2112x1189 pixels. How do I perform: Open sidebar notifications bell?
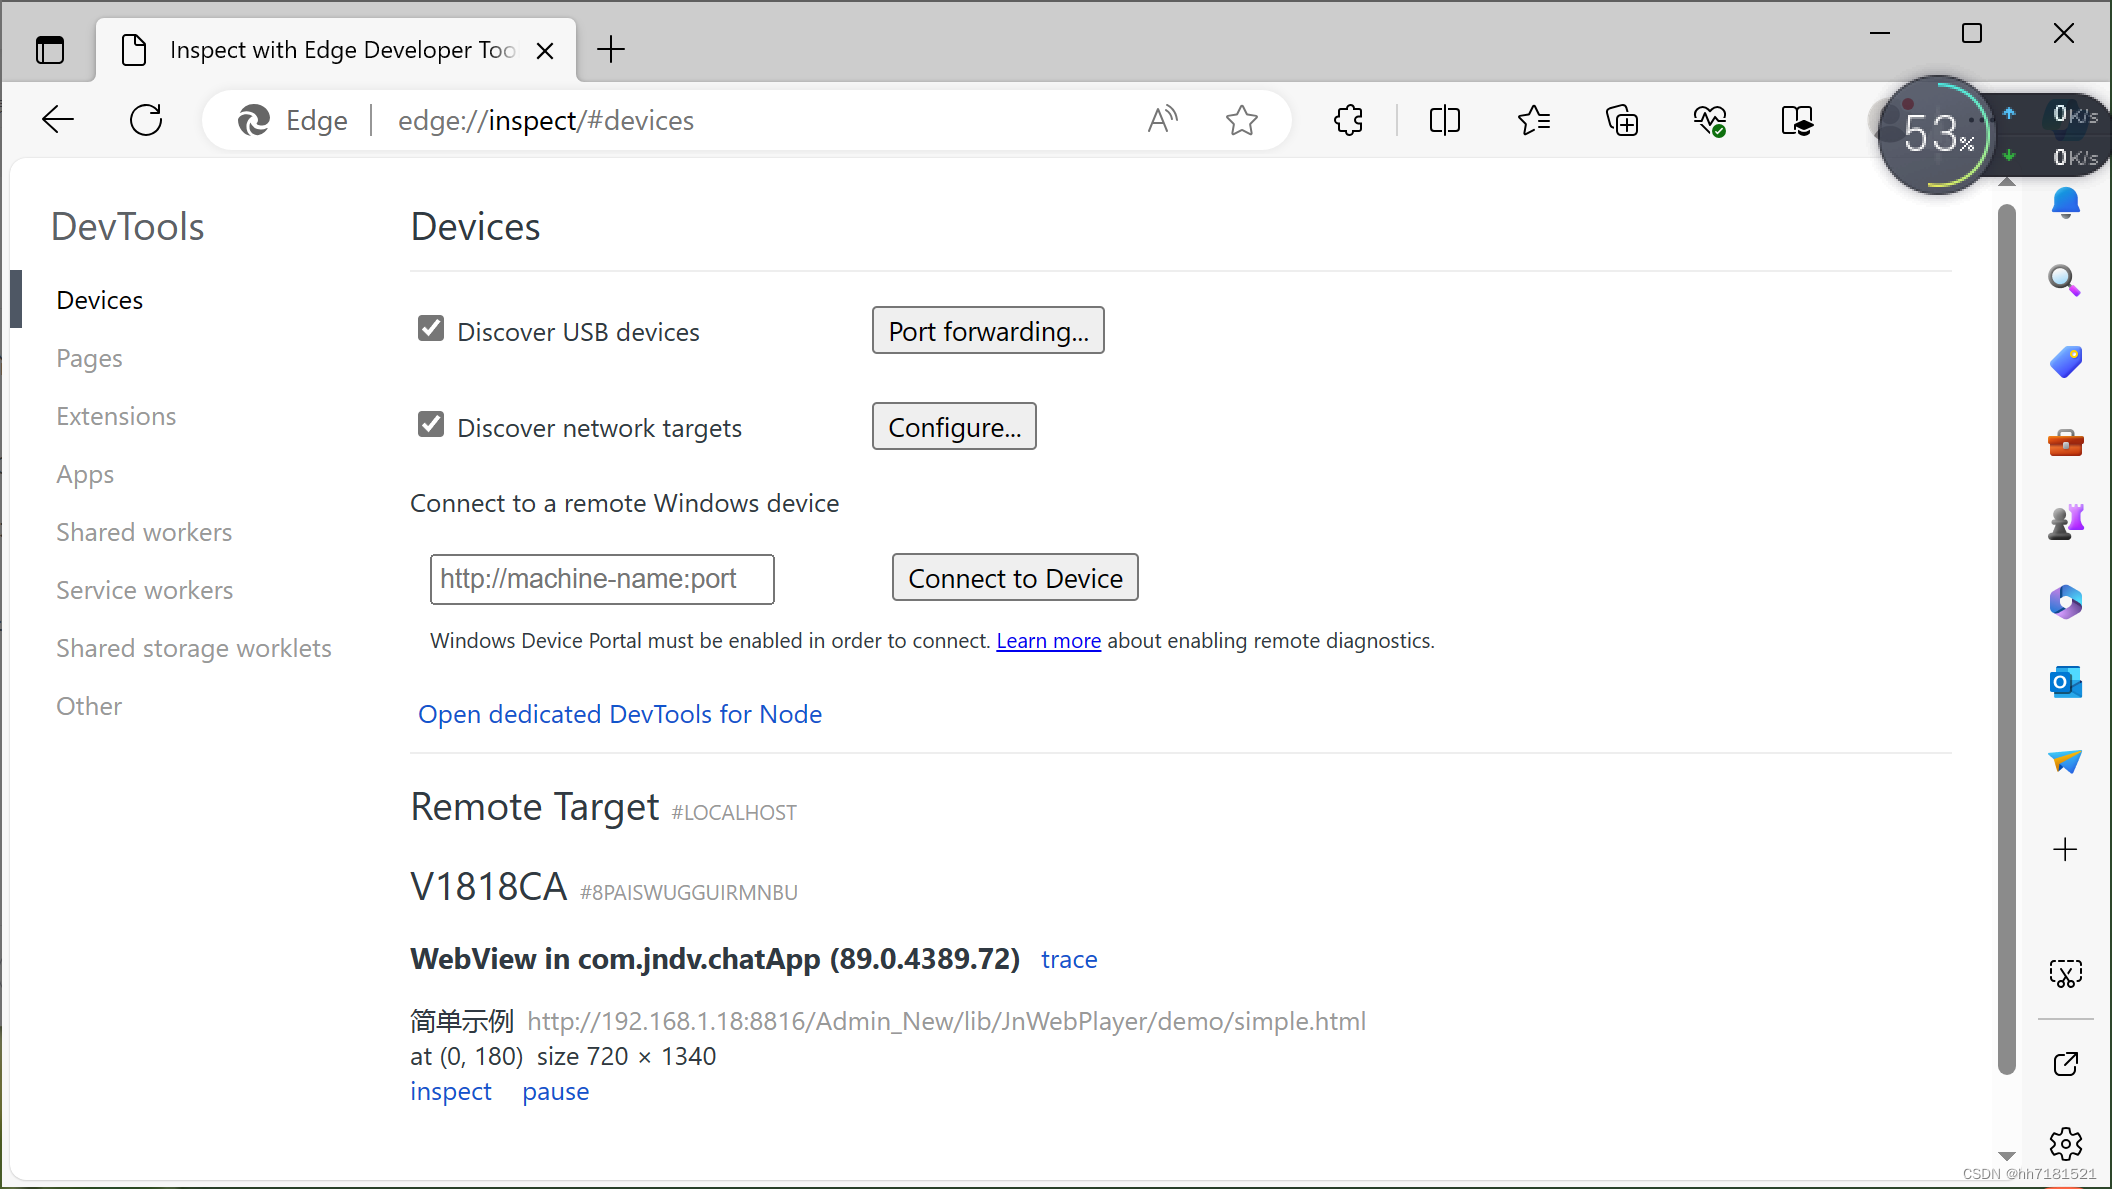[2065, 202]
